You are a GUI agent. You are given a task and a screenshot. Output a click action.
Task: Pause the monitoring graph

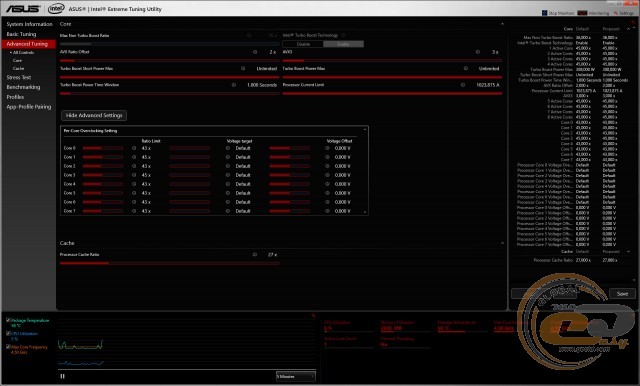pos(62,376)
